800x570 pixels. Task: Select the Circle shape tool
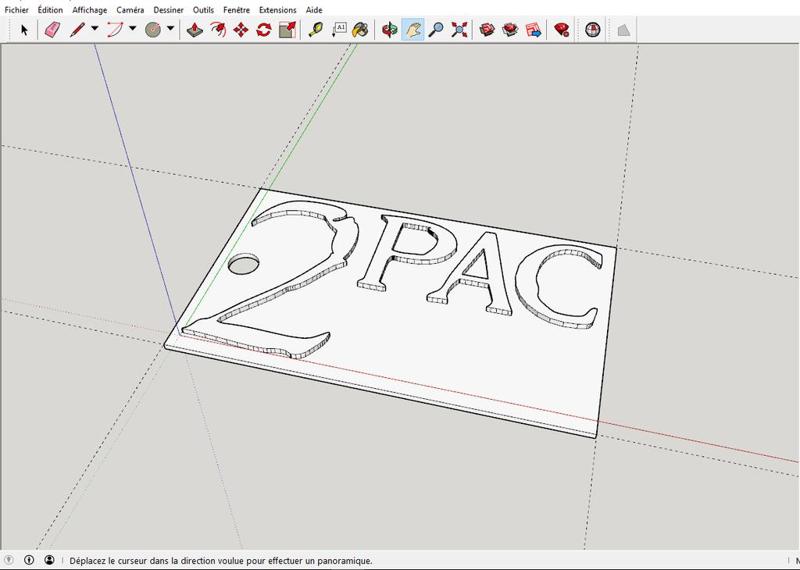coord(153,30)
